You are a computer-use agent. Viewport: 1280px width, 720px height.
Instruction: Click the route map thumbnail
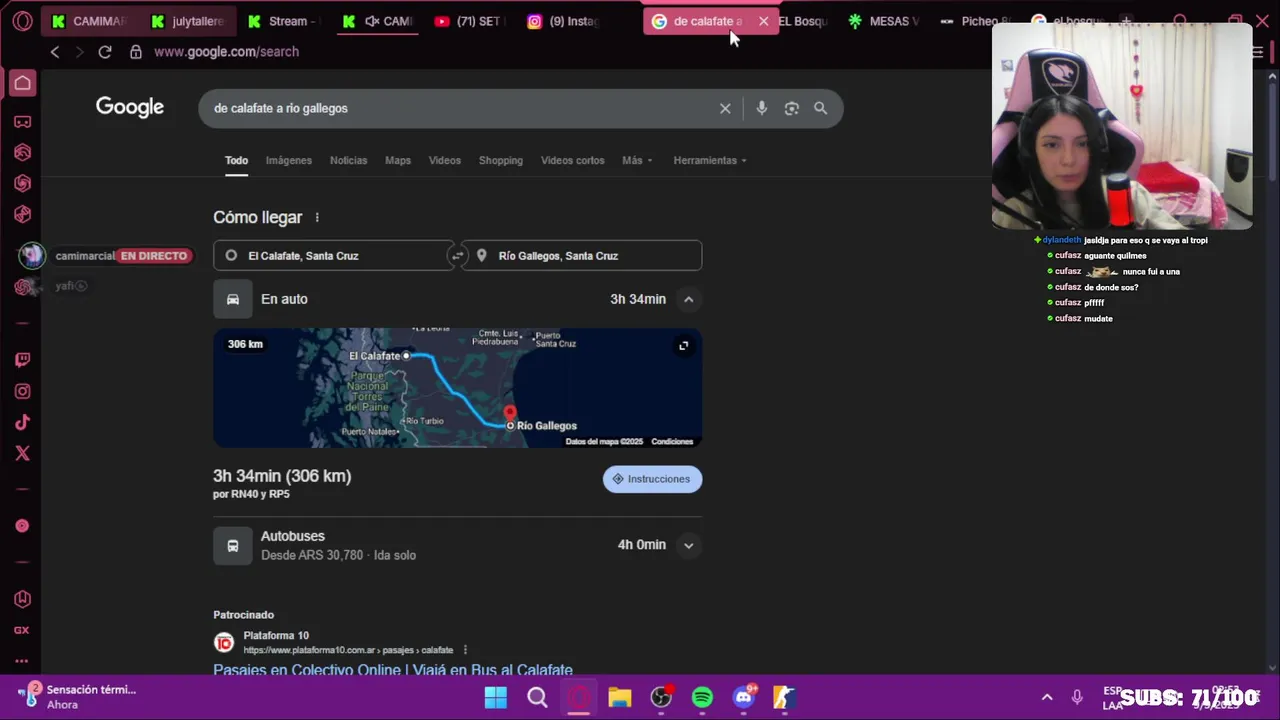(457, 388)
